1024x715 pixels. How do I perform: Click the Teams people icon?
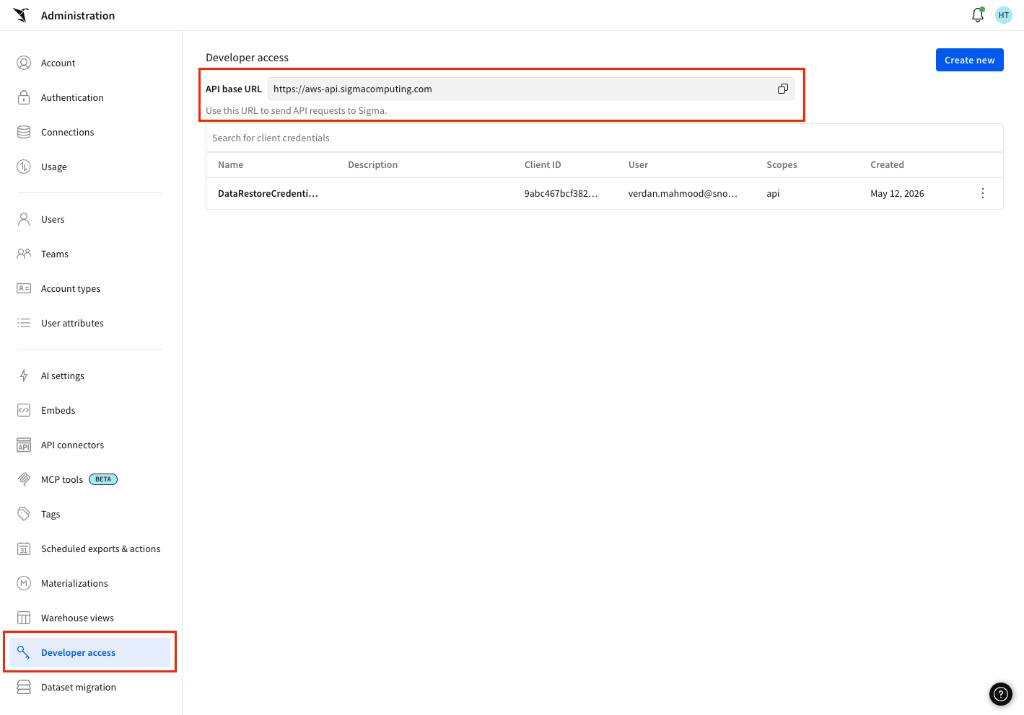24,254
